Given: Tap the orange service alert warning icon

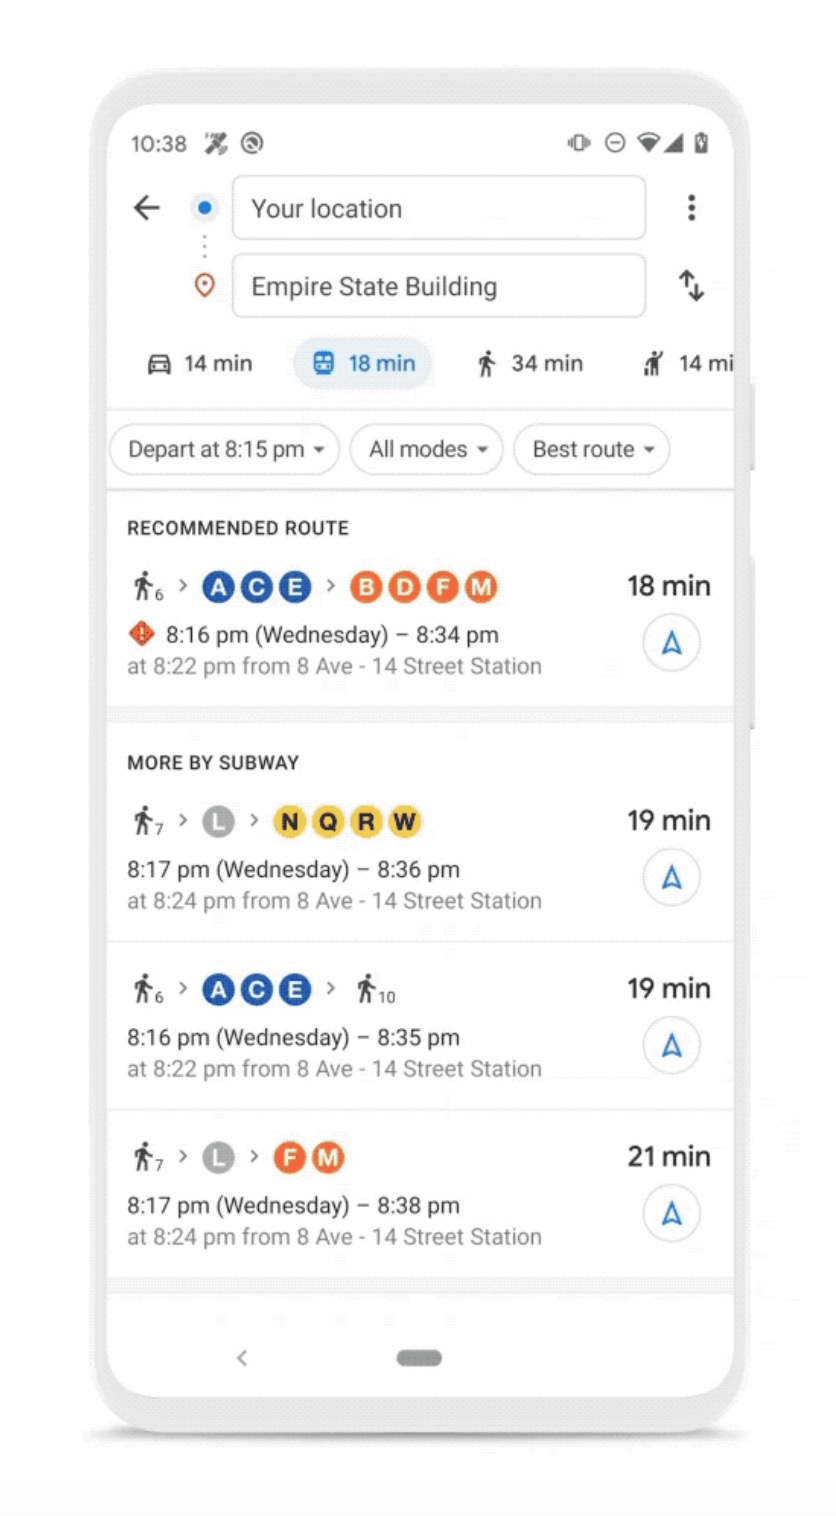Looking at the screenshot, I should [x=142, y=633].
